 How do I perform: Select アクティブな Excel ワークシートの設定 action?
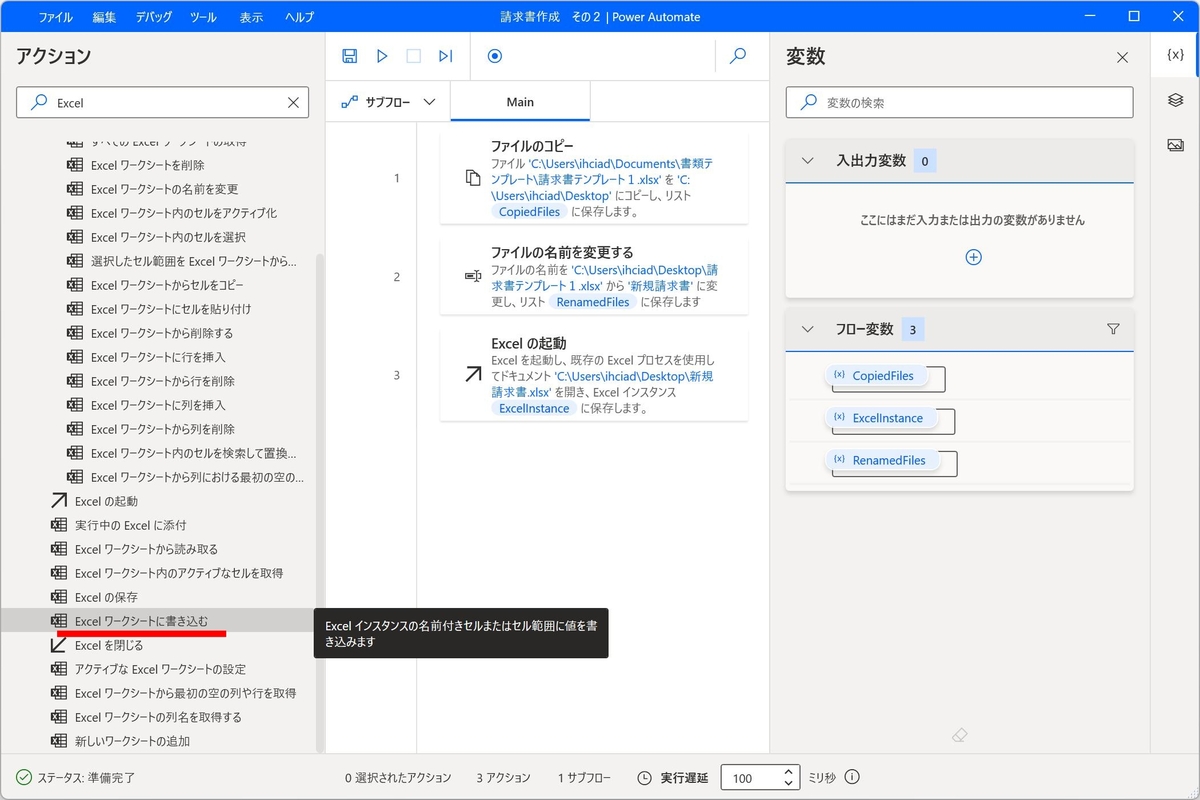tap(158, 669)
